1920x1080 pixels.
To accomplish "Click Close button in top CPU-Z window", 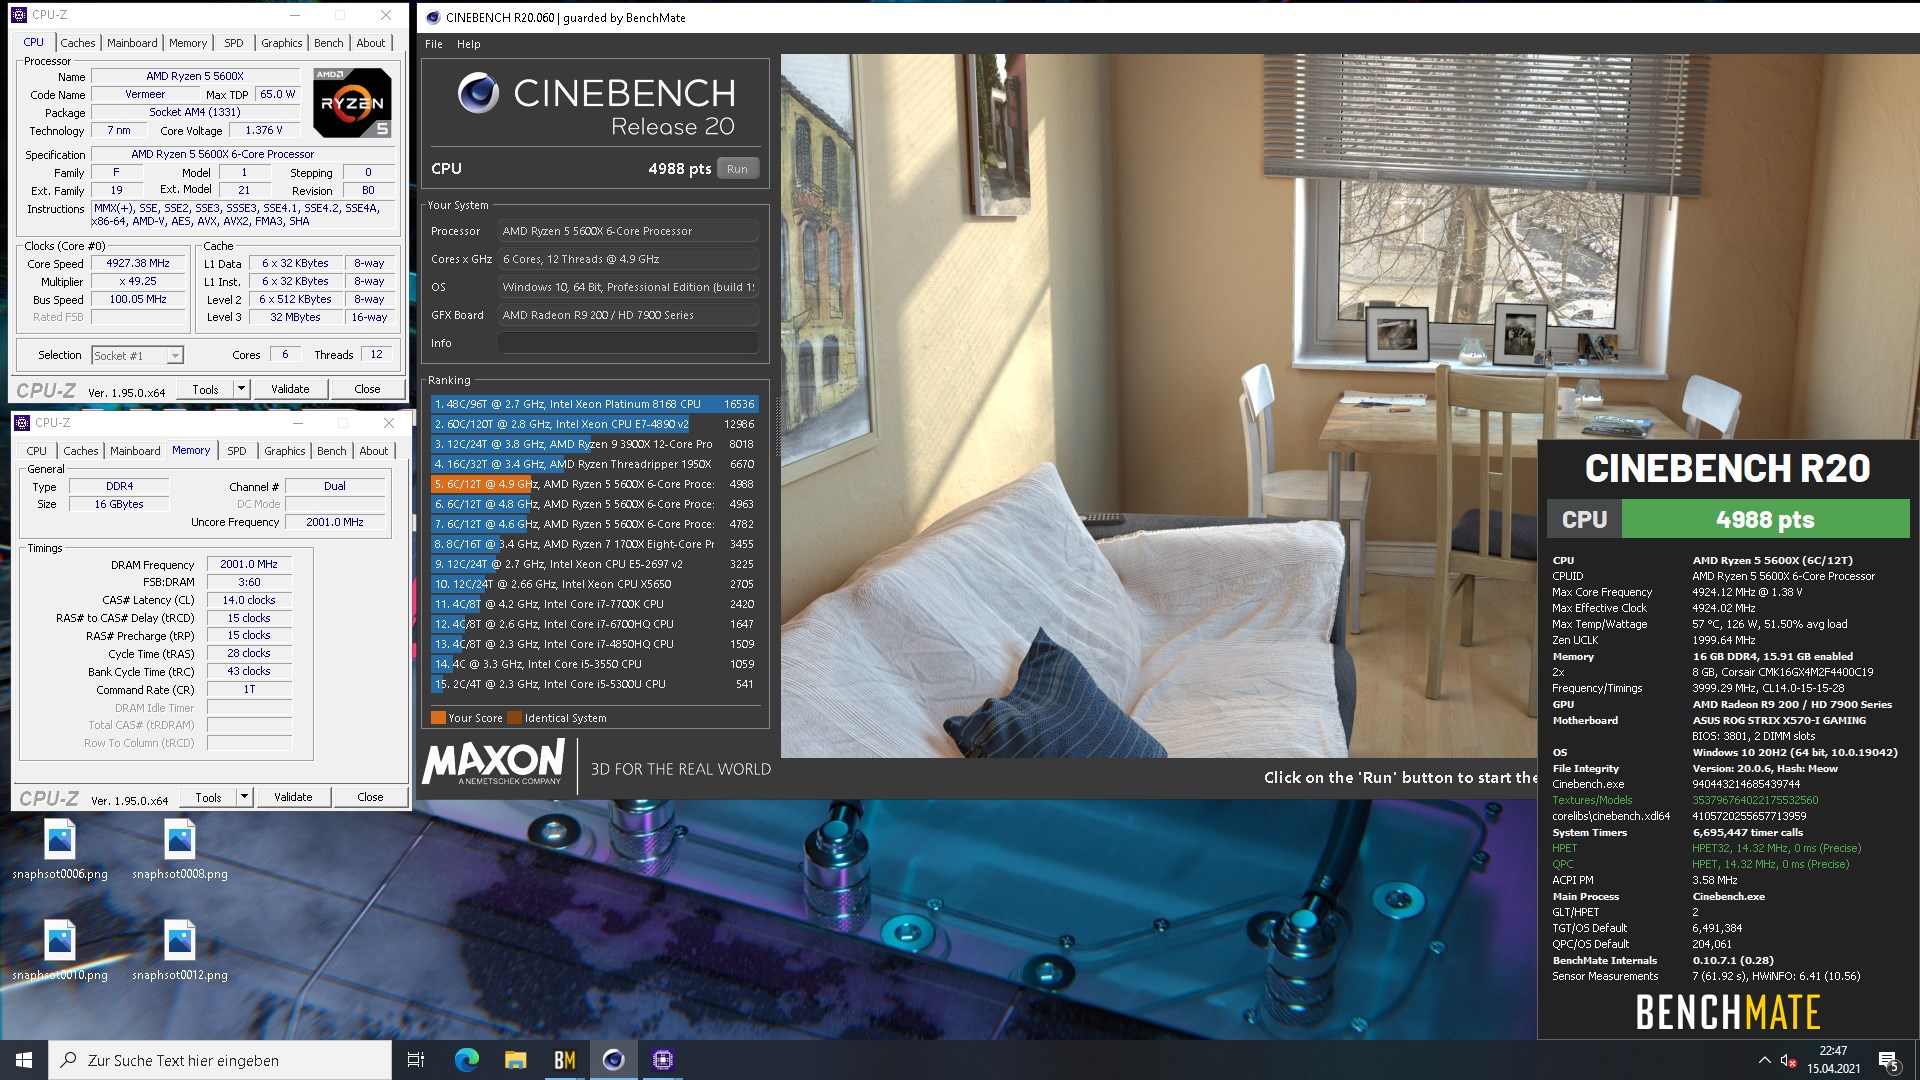I will [x=367, y=389].
